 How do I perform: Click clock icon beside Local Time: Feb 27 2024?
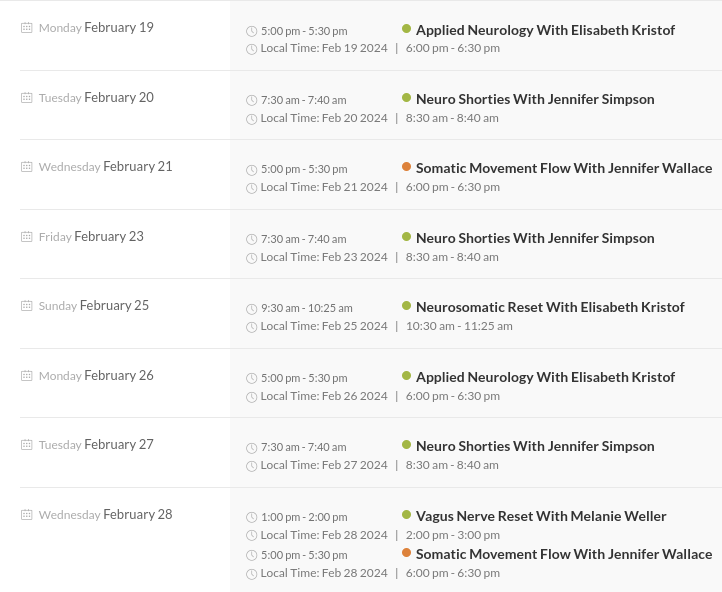(251, 466)
